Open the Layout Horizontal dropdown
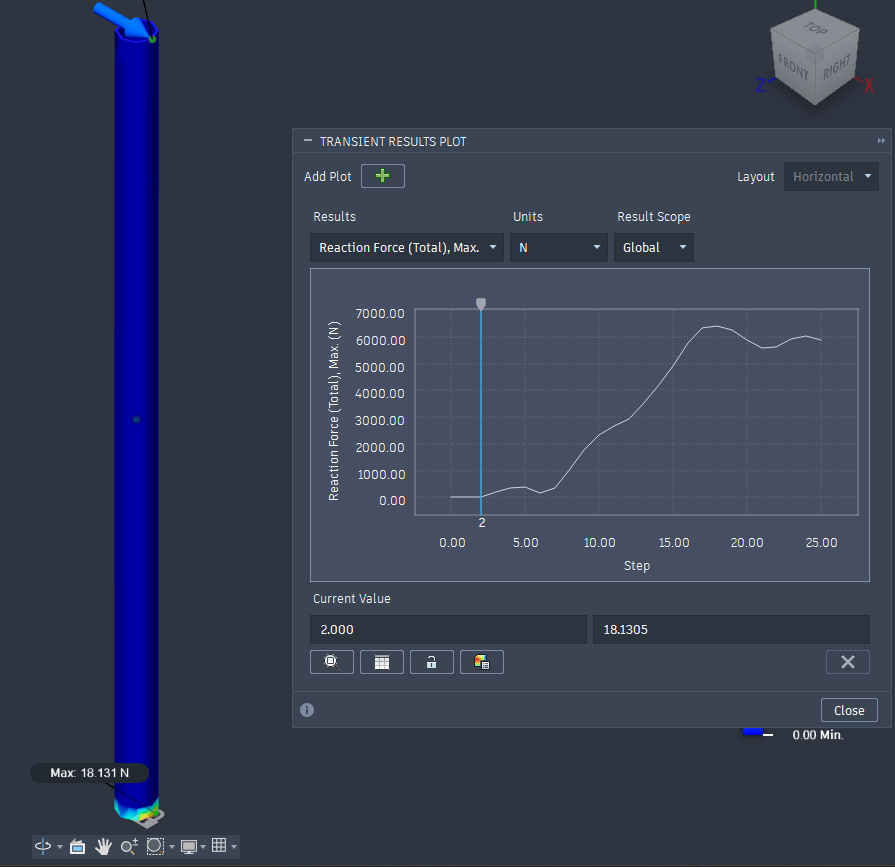This screenshot has height=867, width=895. 831,176
